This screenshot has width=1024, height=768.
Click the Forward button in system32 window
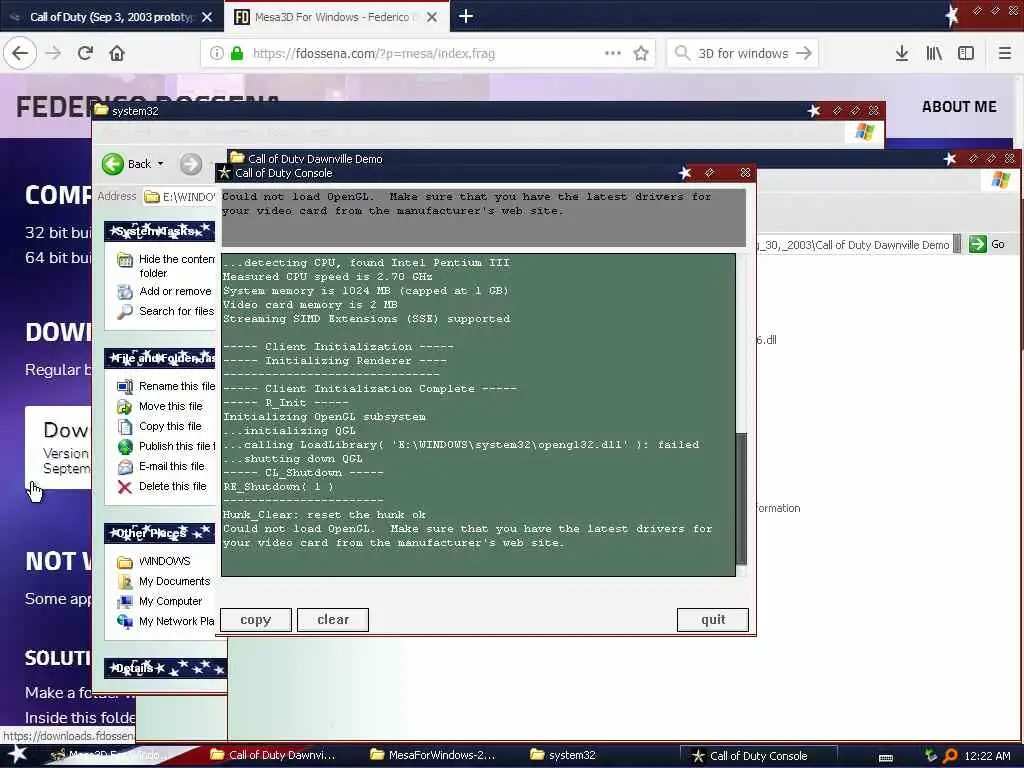191,164
